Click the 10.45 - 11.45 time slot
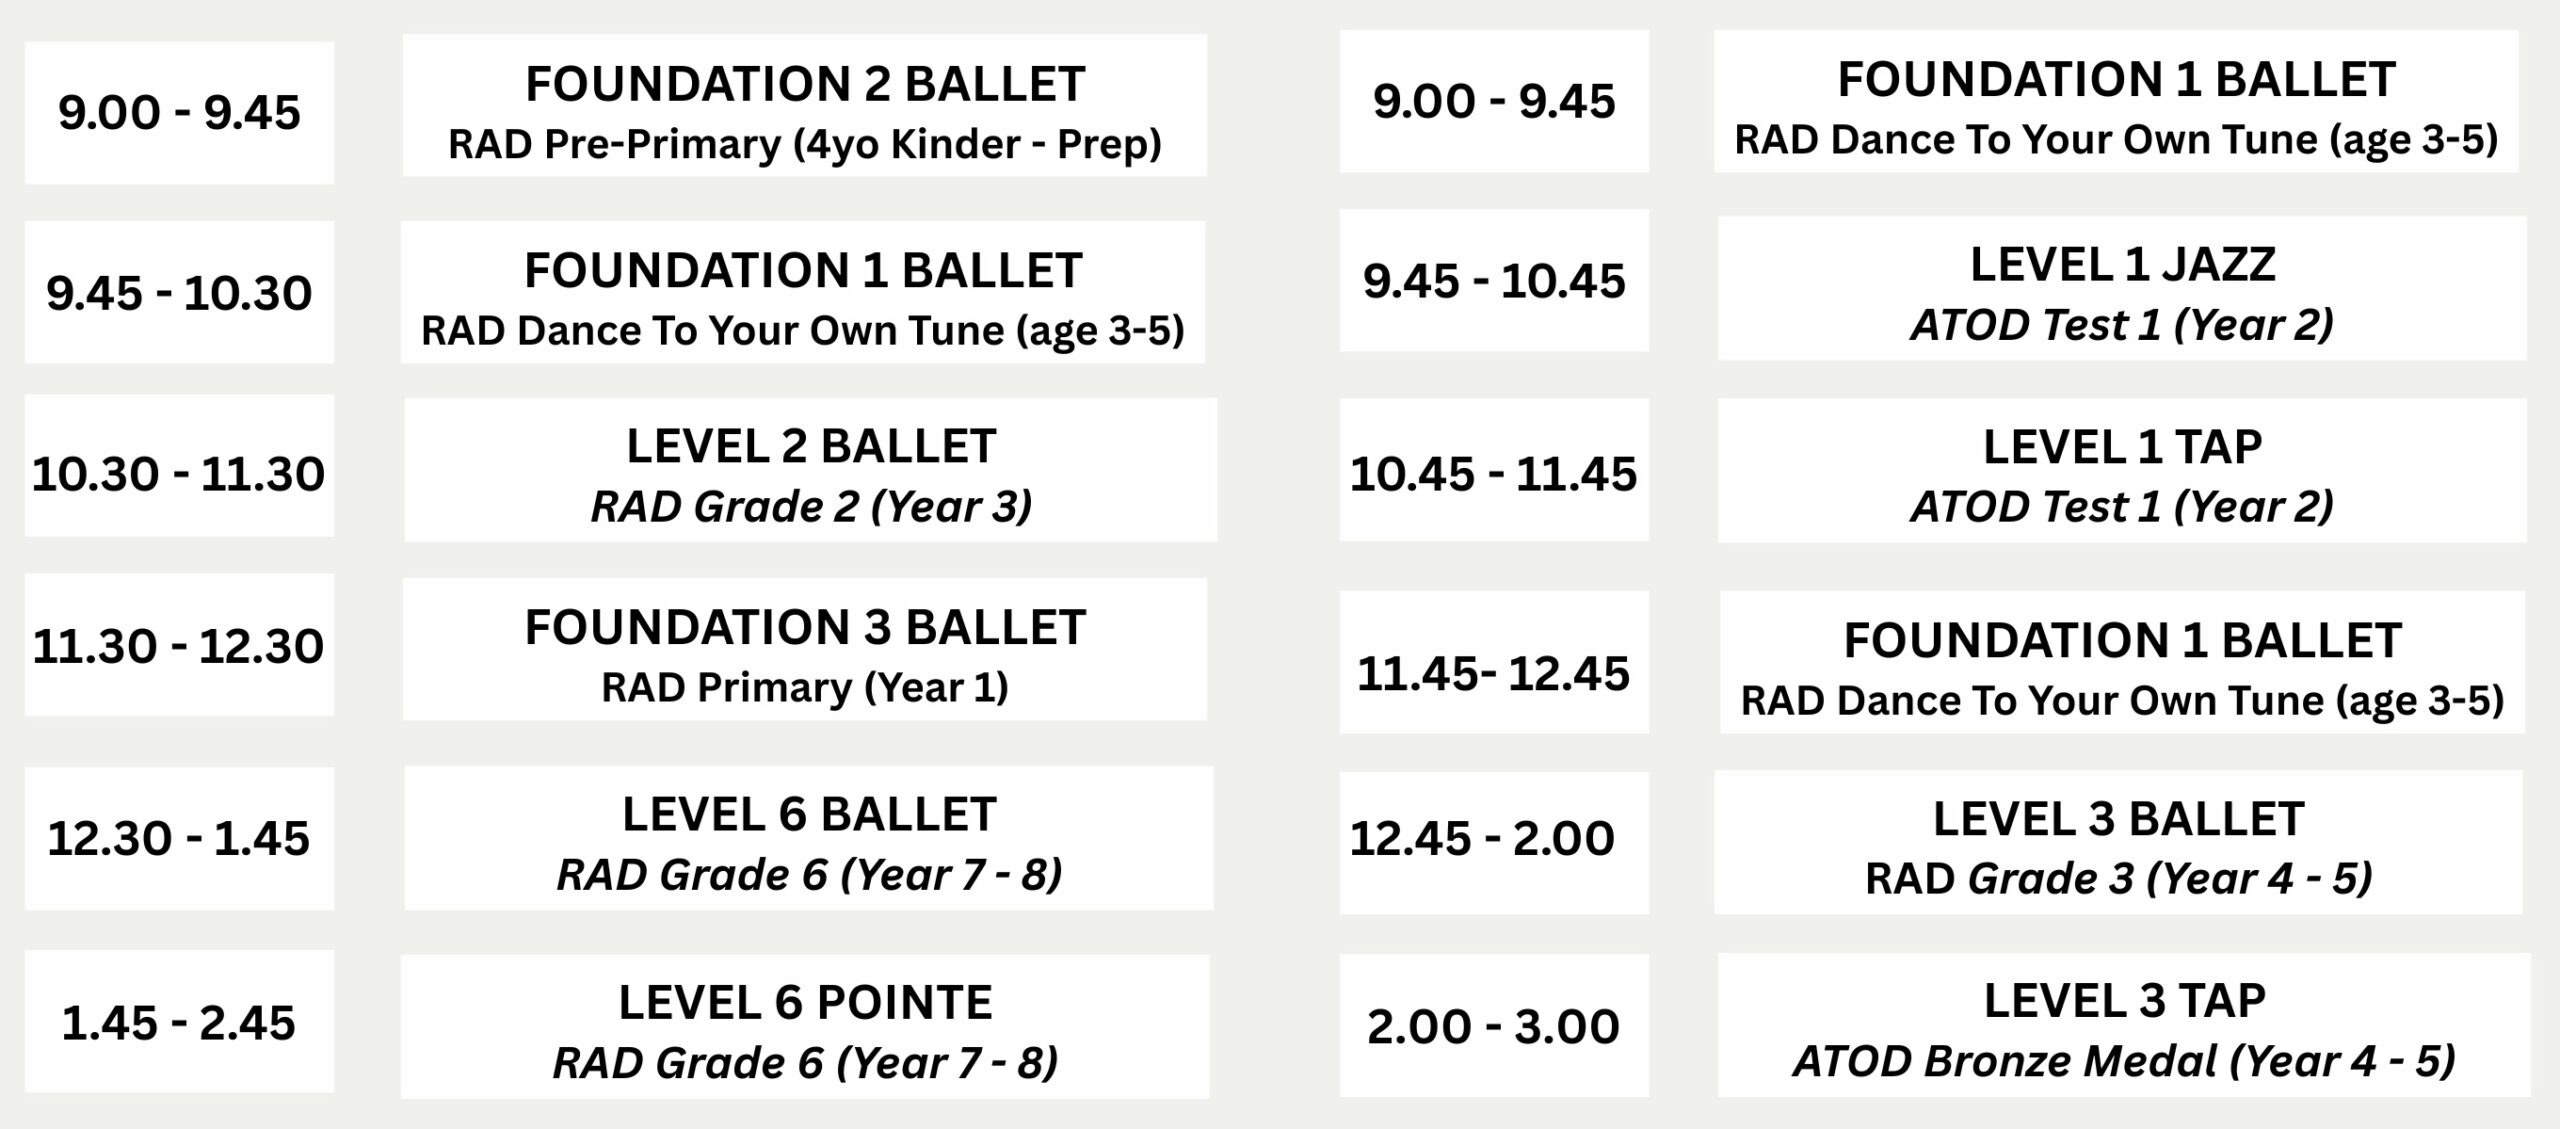2560x1129 pixels. [1494, 470]
